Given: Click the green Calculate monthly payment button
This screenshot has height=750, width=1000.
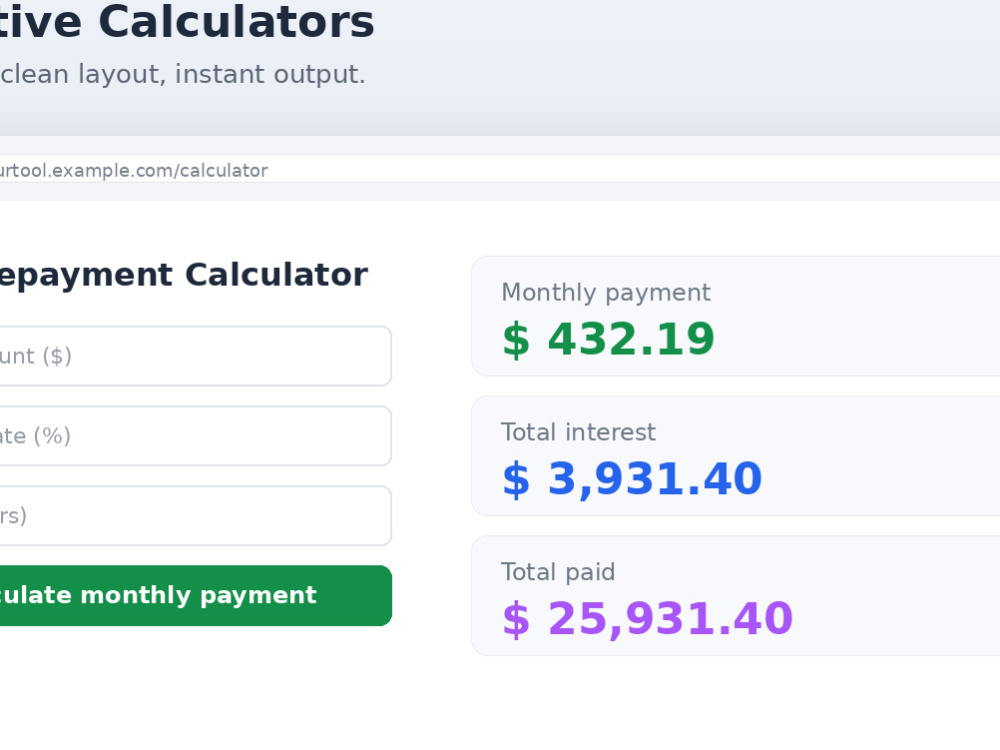Looking at the screenshot, I should [195, 595].
